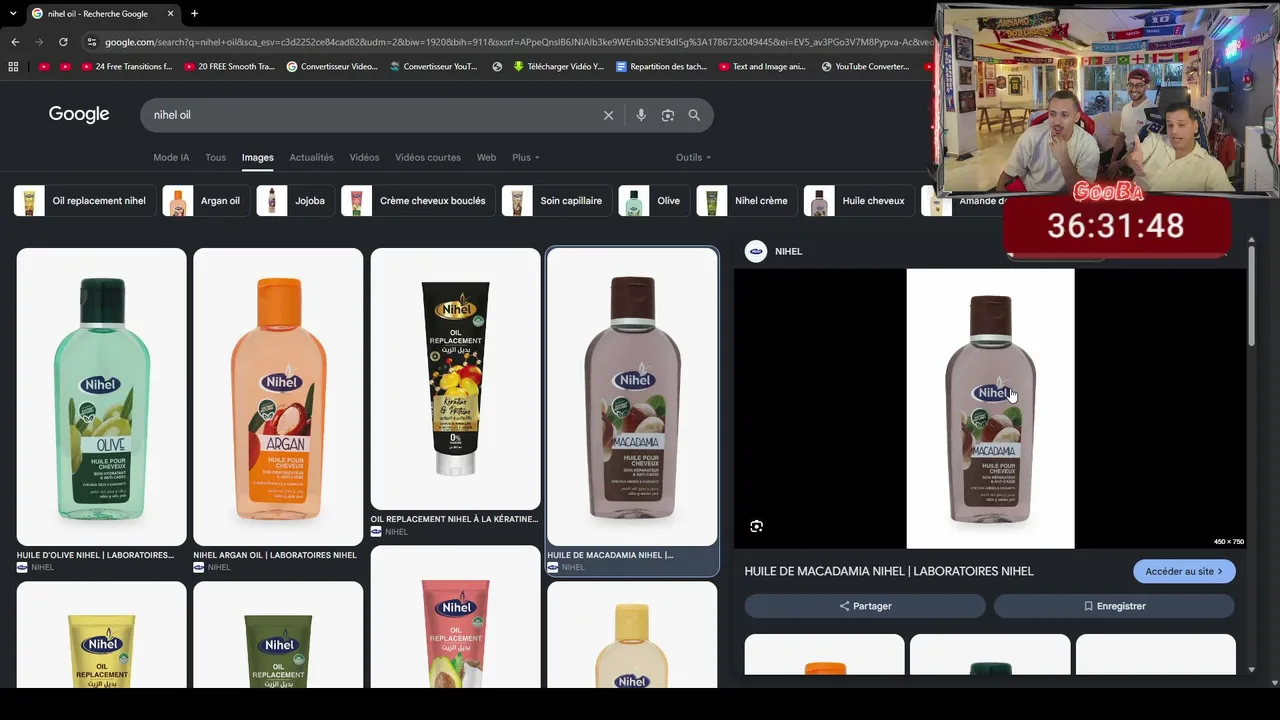Image resolution: width=1280 pixels, height=720 pixels.
Task: Submit search with magnifier icon
Action: coord(694,115)
